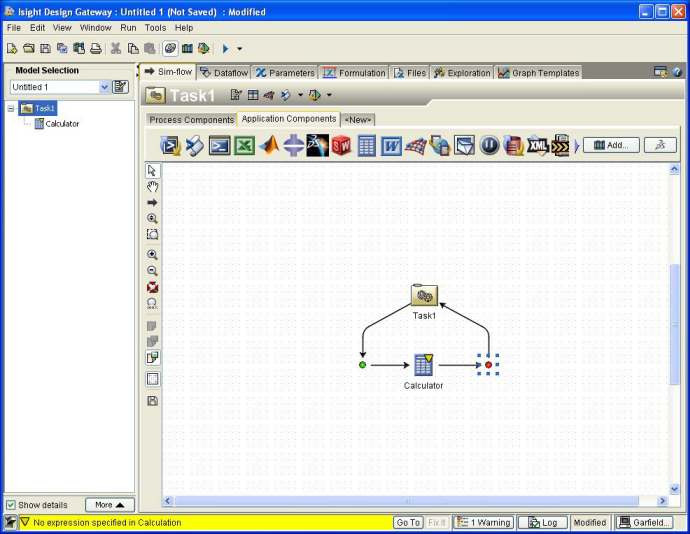Switch to the Formulation tab

pyautogui.click(x=354, y=73)
